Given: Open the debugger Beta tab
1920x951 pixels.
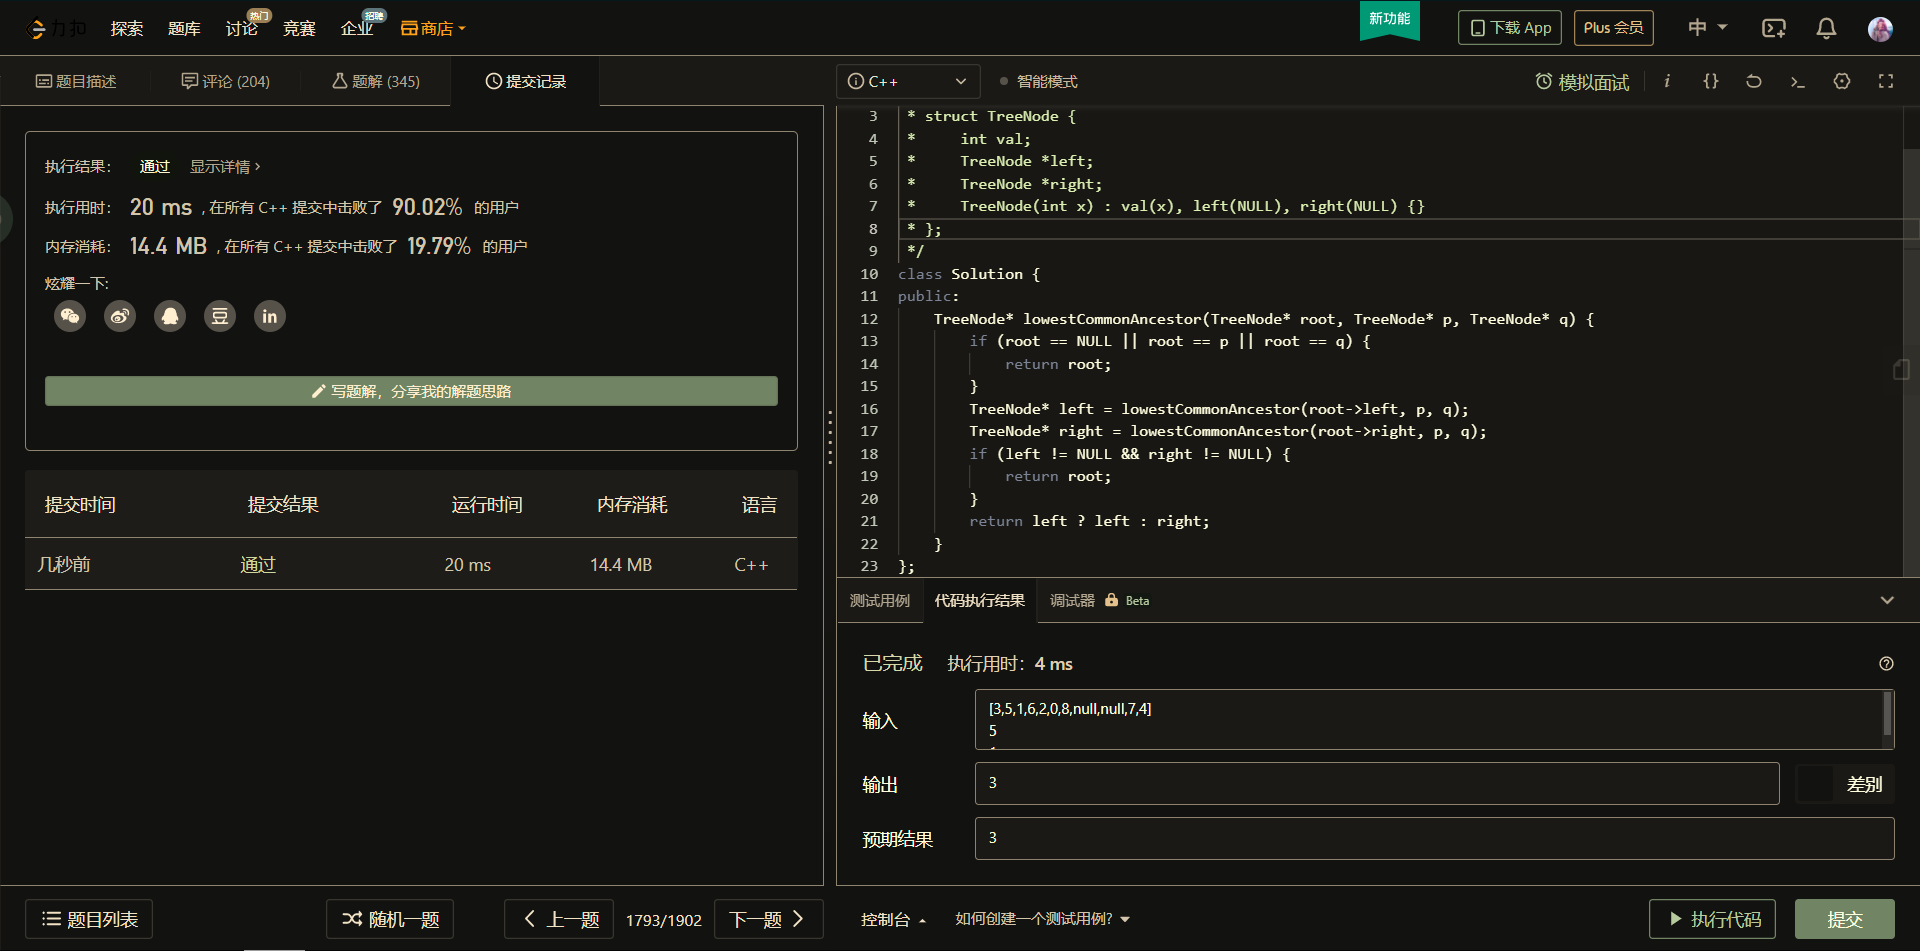Looking at the screenshot, I should 1099,600.
